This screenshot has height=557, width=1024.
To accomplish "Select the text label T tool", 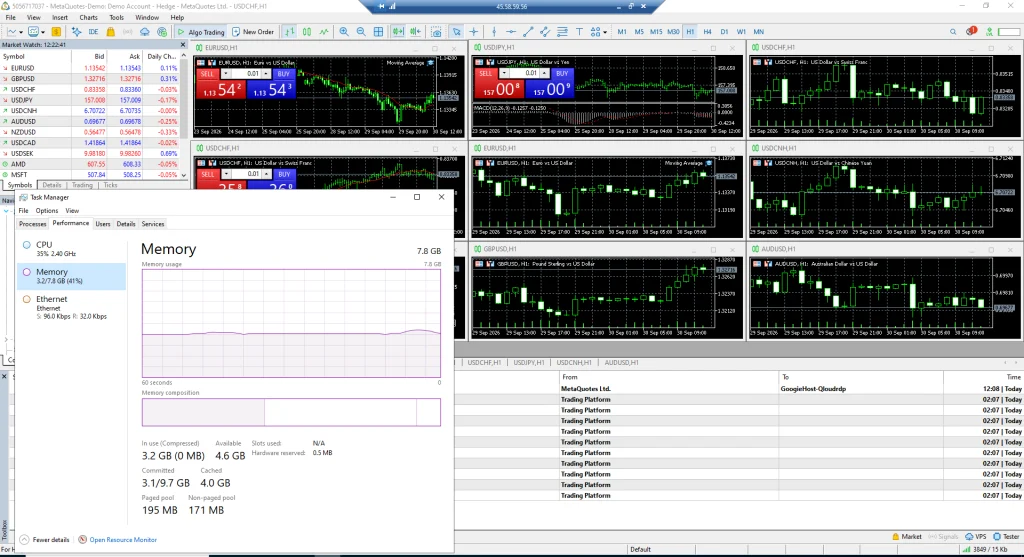I will click(579, 31).
